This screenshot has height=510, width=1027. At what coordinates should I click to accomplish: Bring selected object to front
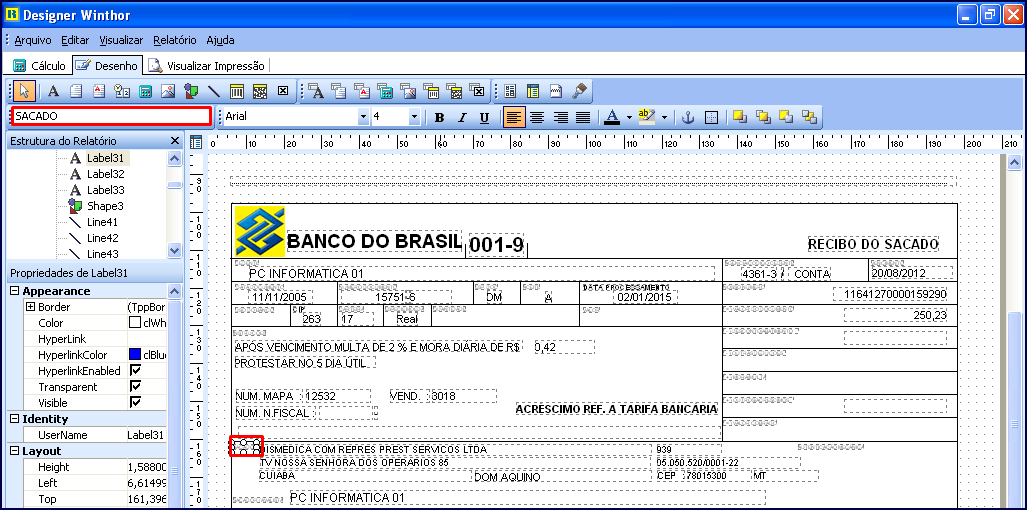(x=740, y=117)
